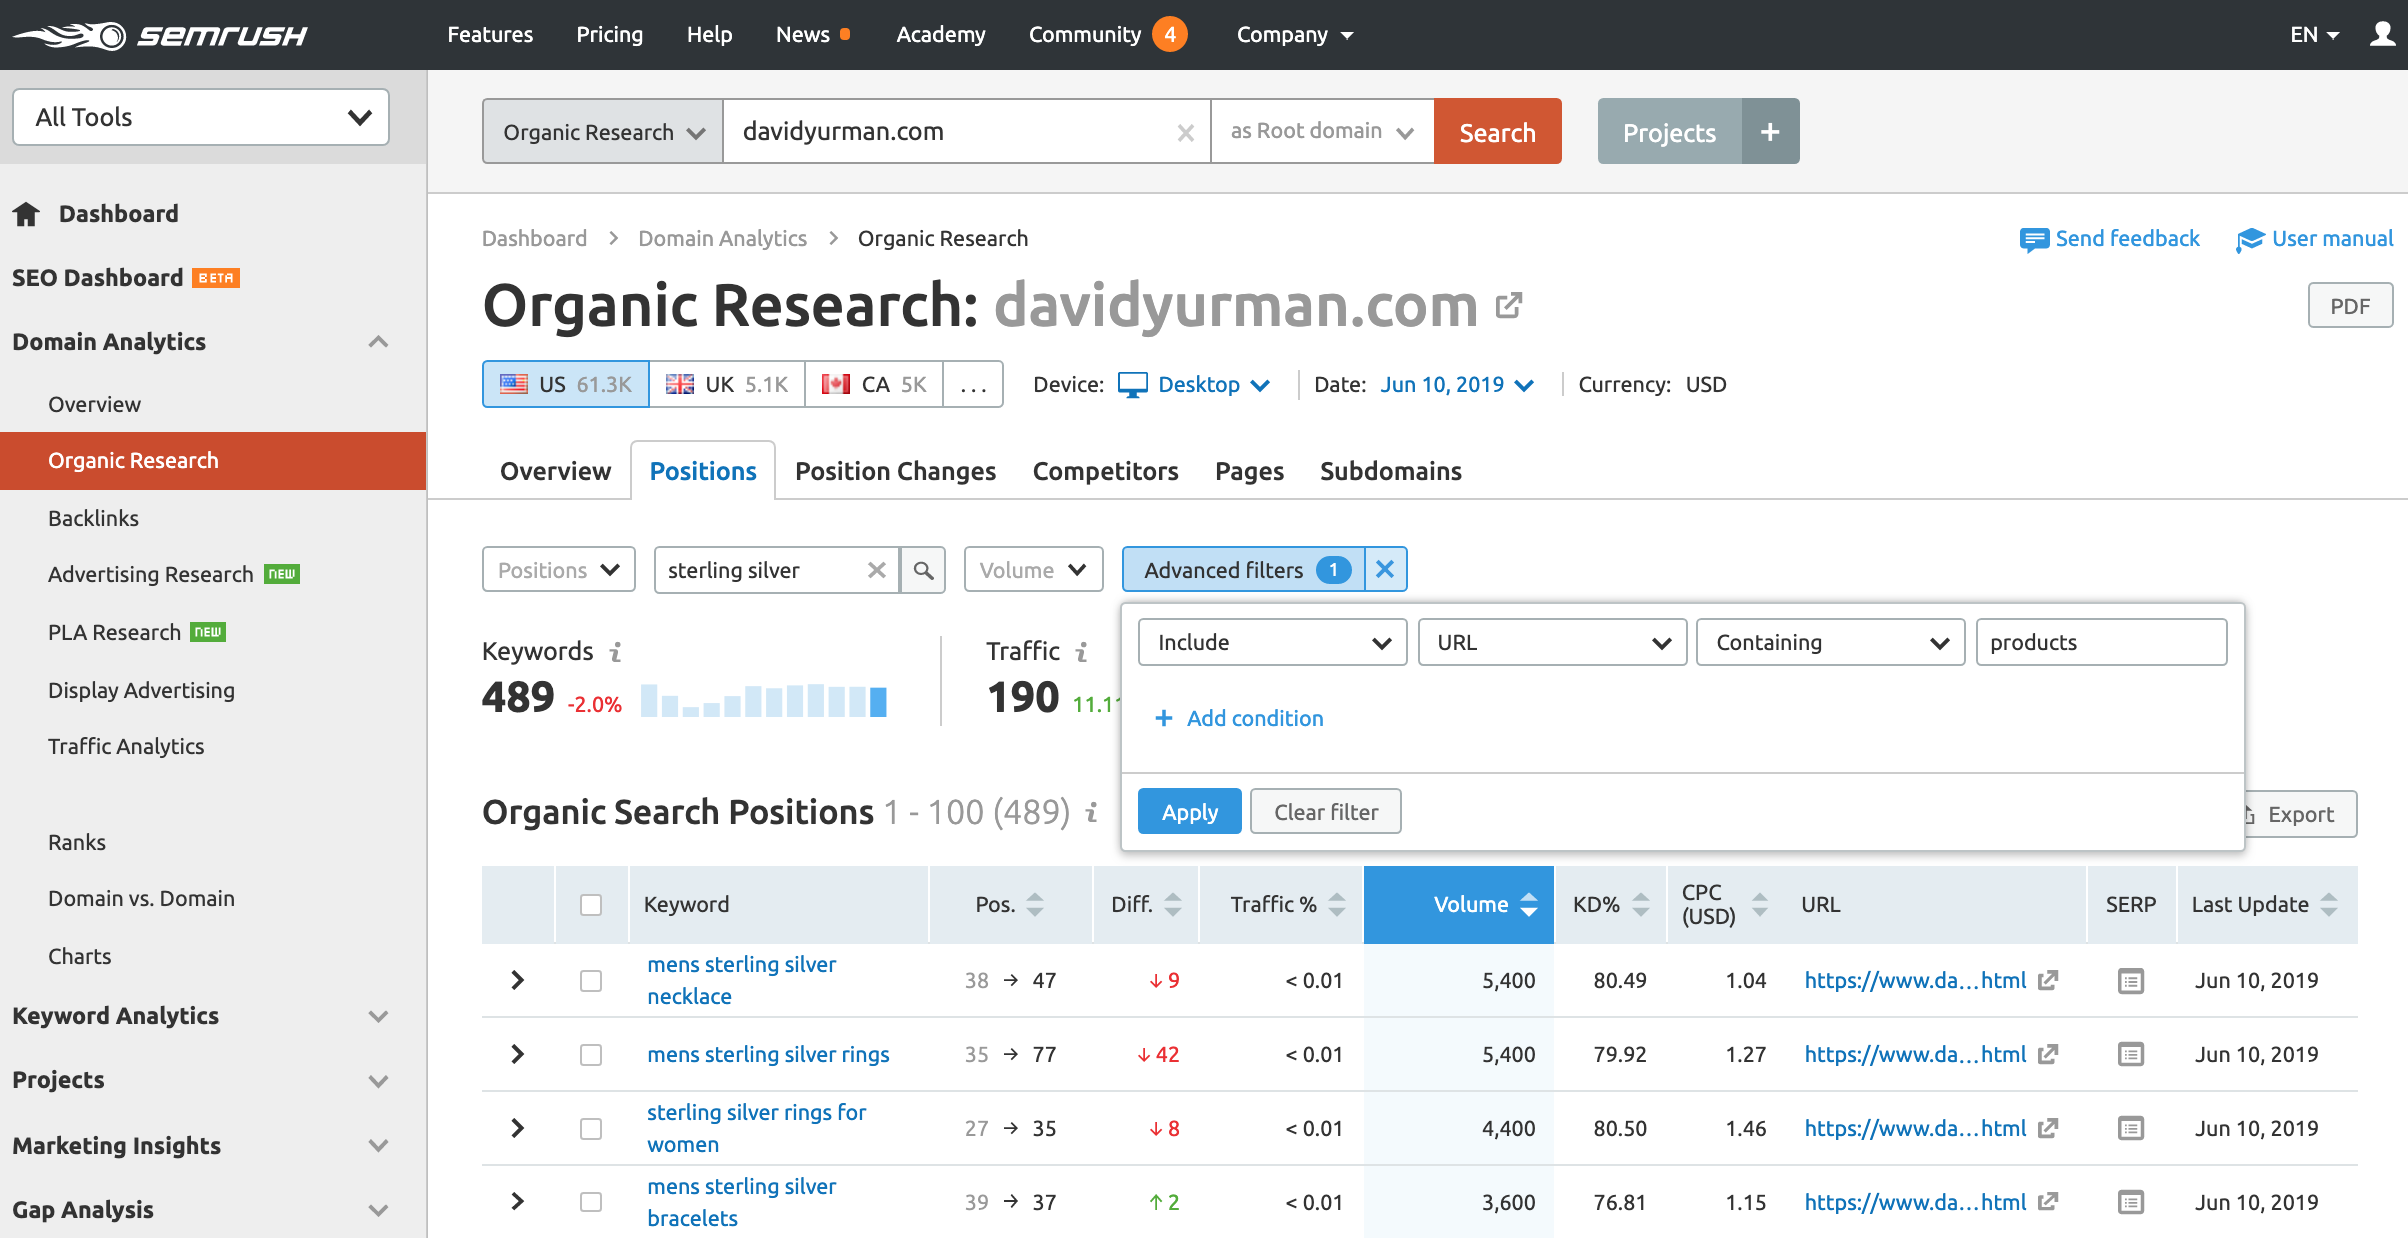Click the Keywords info icon

(x=616, y=652)
